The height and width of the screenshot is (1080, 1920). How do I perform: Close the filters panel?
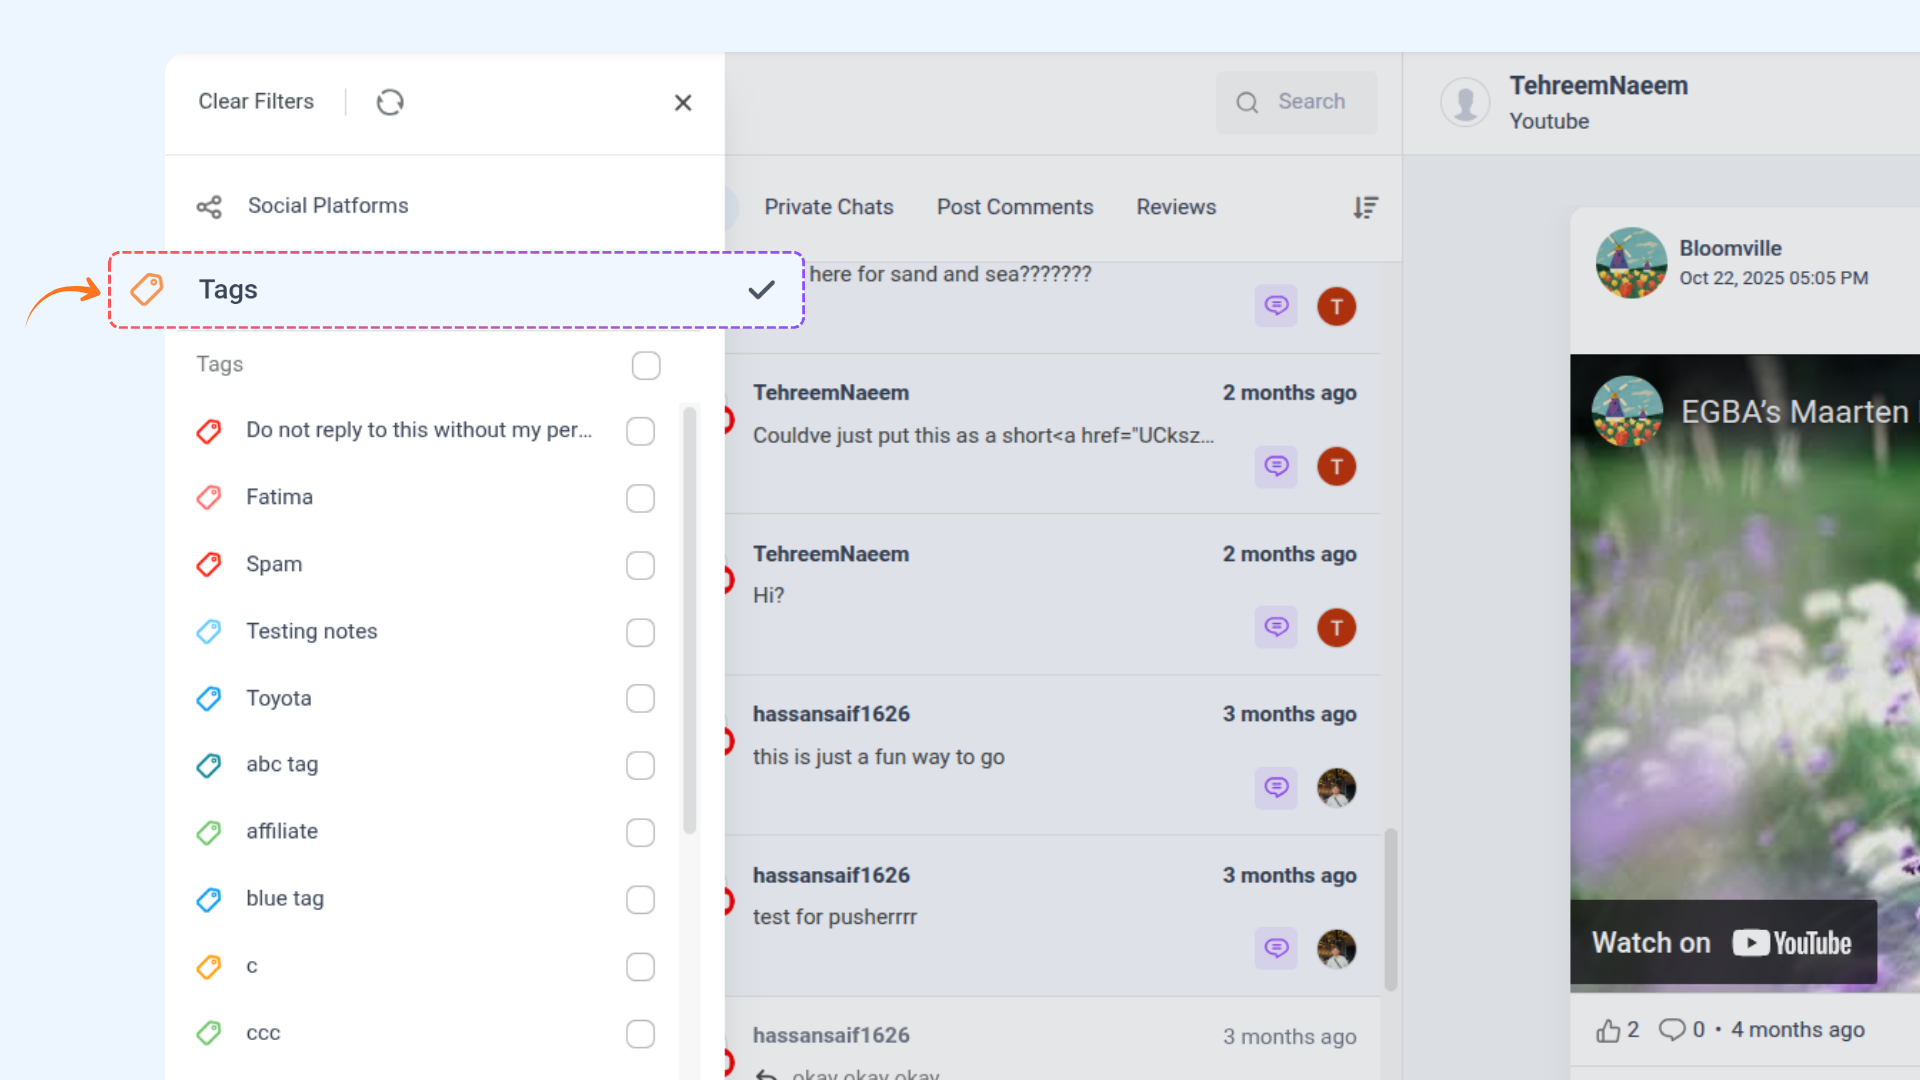pos(683,102)
